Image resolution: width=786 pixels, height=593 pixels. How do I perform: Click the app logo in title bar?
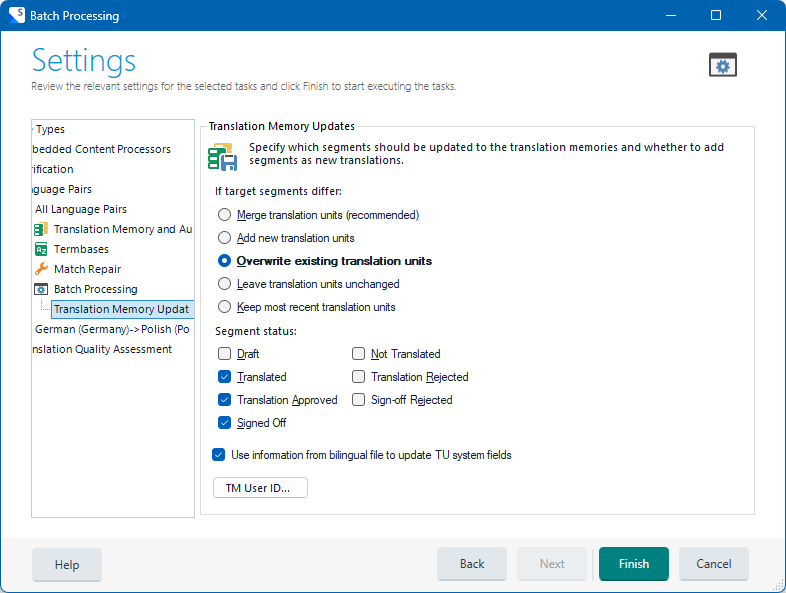15,15
